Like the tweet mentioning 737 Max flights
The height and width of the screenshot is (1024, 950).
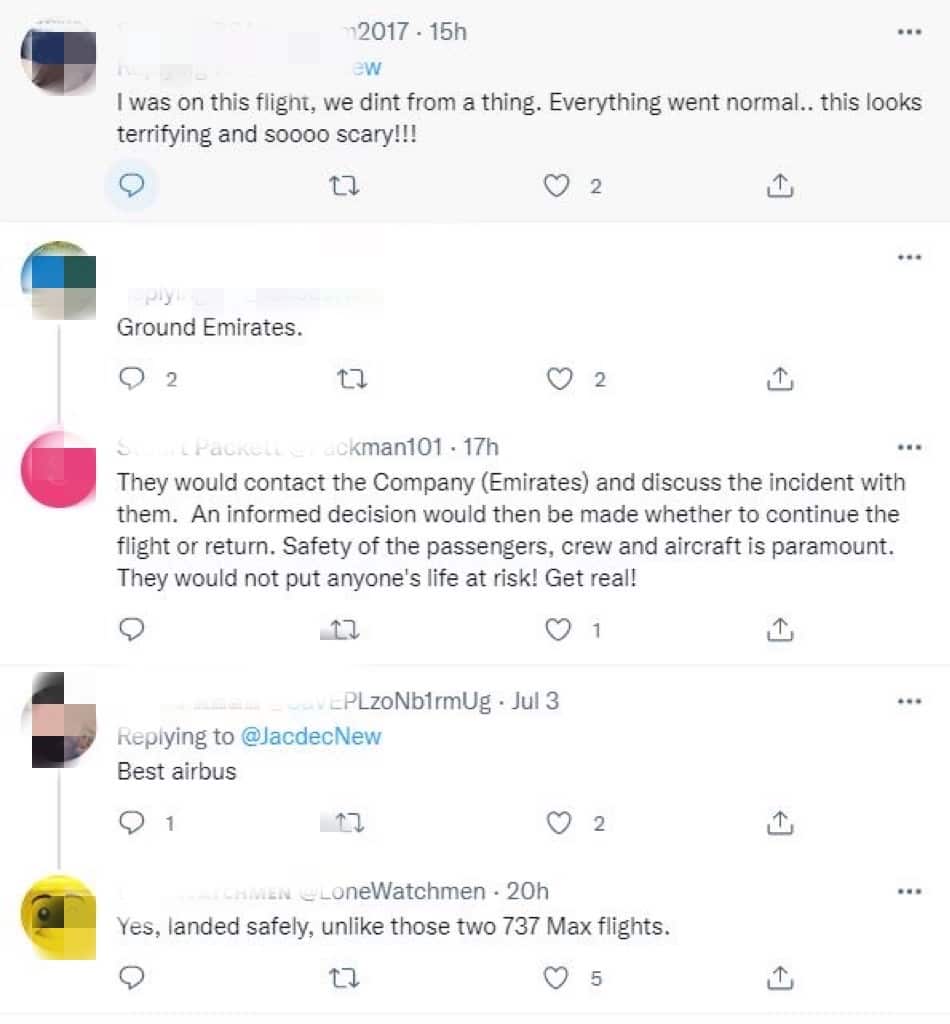(557, 976)
